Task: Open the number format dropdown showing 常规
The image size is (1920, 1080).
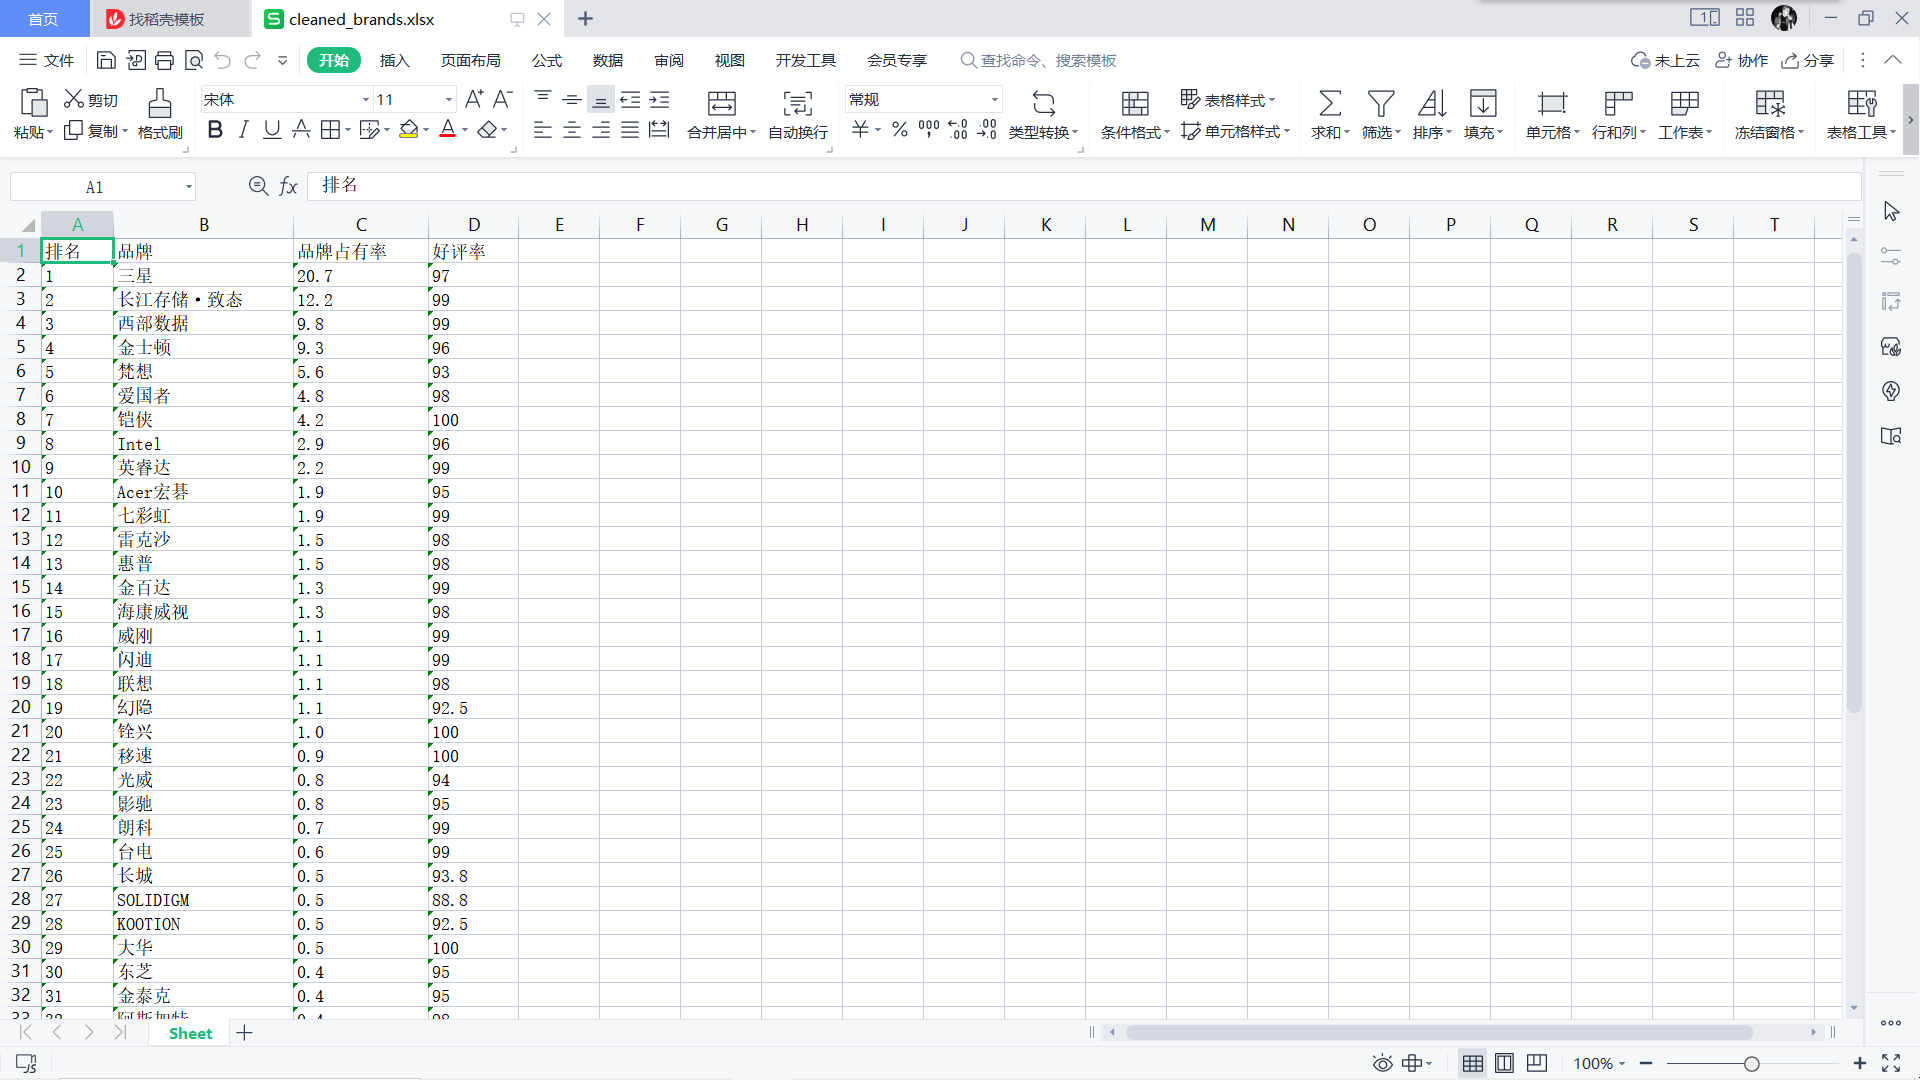Action: (x=994, y=100)
